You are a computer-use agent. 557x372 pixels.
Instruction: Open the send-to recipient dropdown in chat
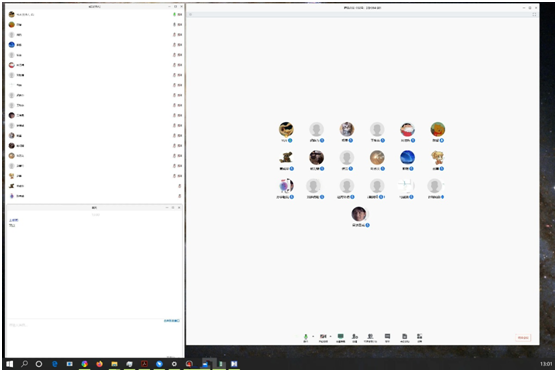(172, 320)
